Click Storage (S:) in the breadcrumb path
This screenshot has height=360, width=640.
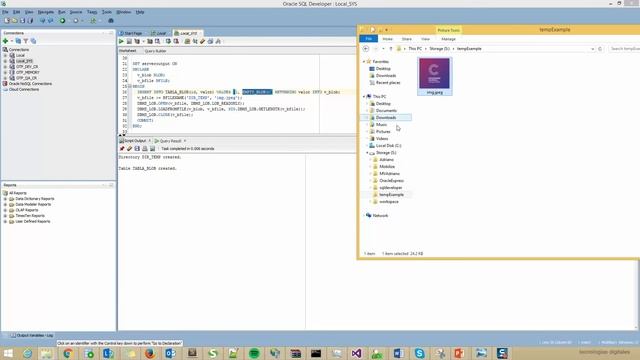coord(439,49)
